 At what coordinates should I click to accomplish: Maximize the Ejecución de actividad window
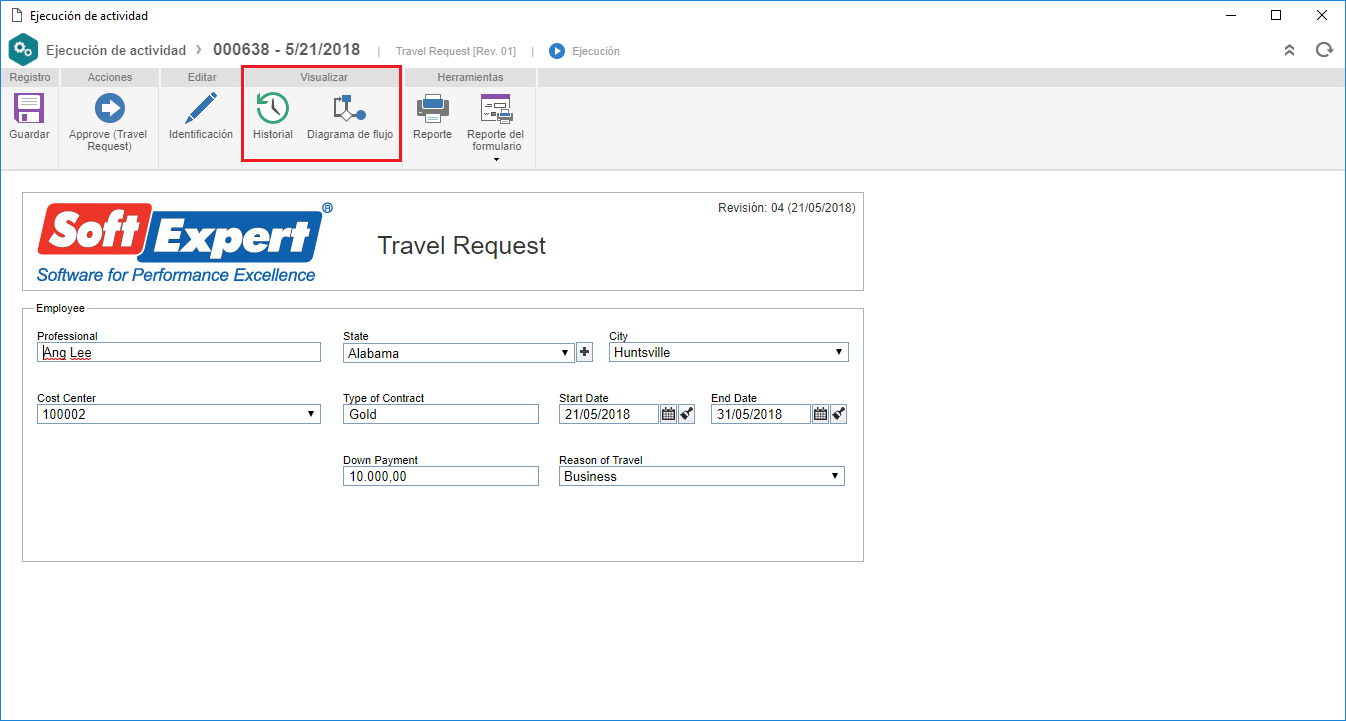tap(1276, 15)
